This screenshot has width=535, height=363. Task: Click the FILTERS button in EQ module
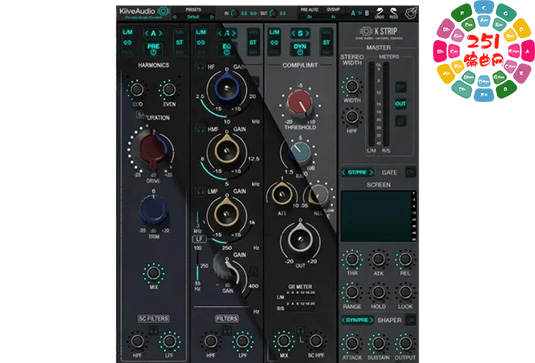(227, 319)
